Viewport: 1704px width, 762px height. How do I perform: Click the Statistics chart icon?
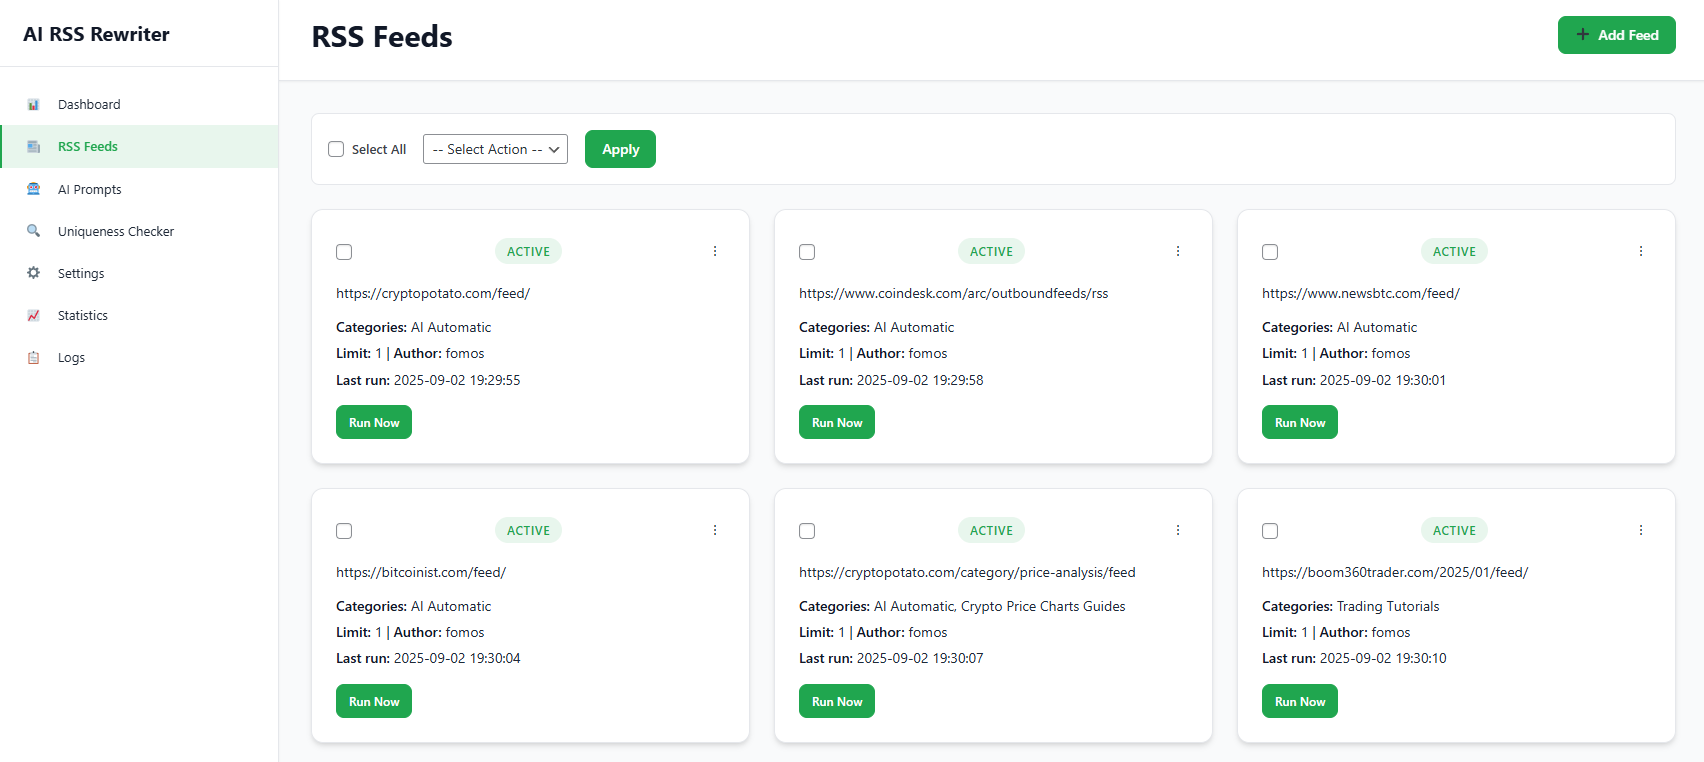point(33,315)
